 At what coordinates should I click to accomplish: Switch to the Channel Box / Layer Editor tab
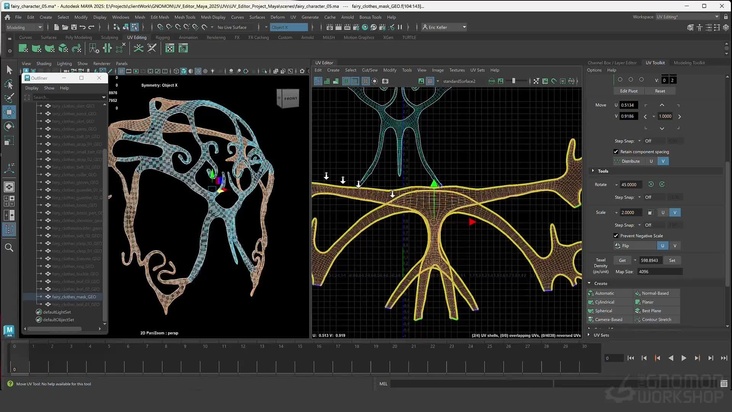(x=612, y=63)
